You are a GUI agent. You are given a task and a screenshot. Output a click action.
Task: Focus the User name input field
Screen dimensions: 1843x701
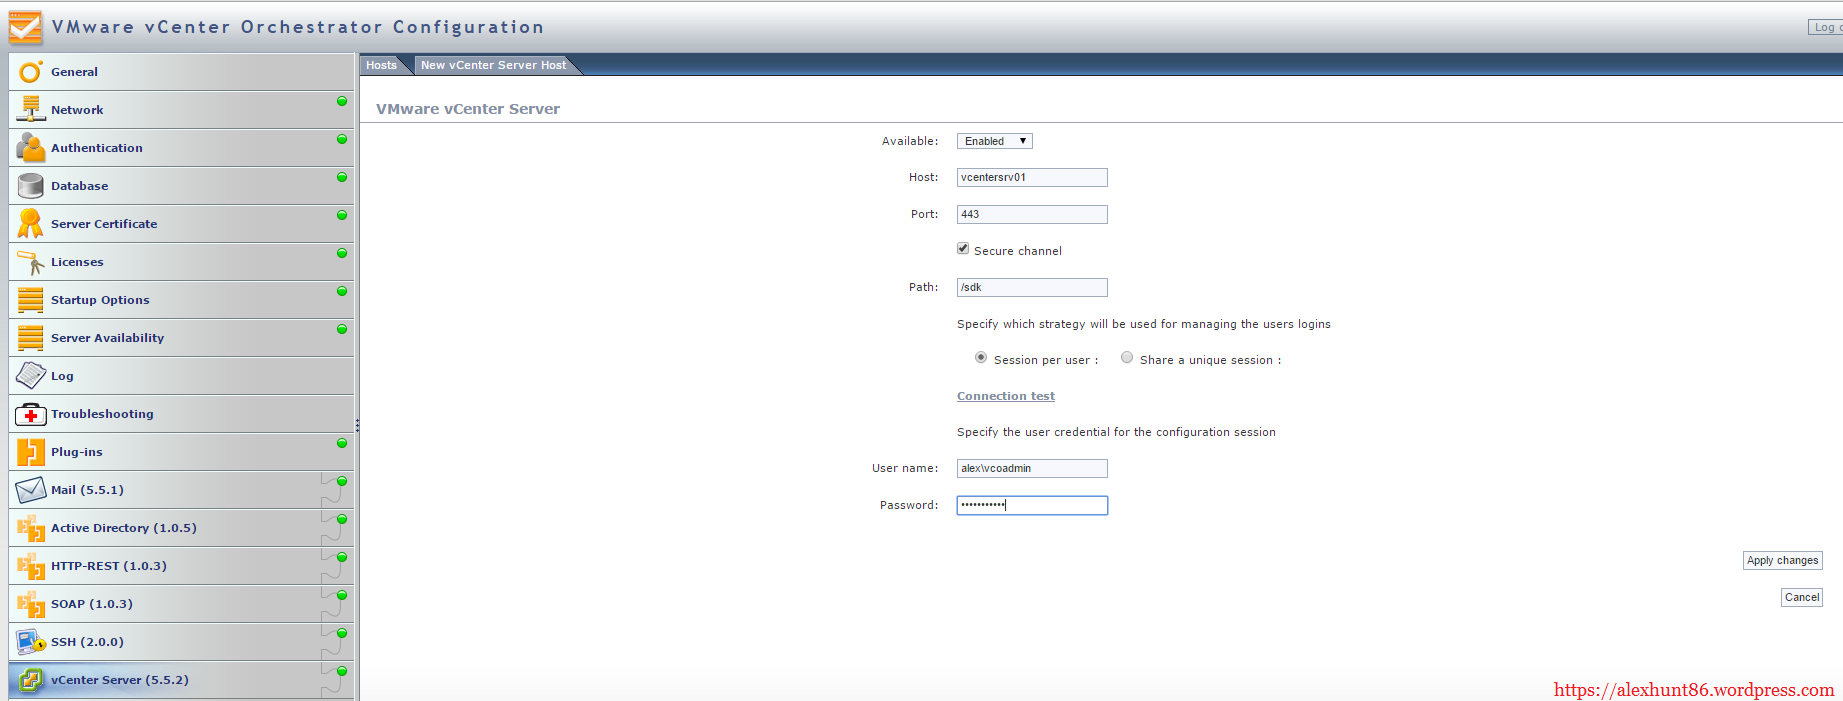pos(1031,468)
